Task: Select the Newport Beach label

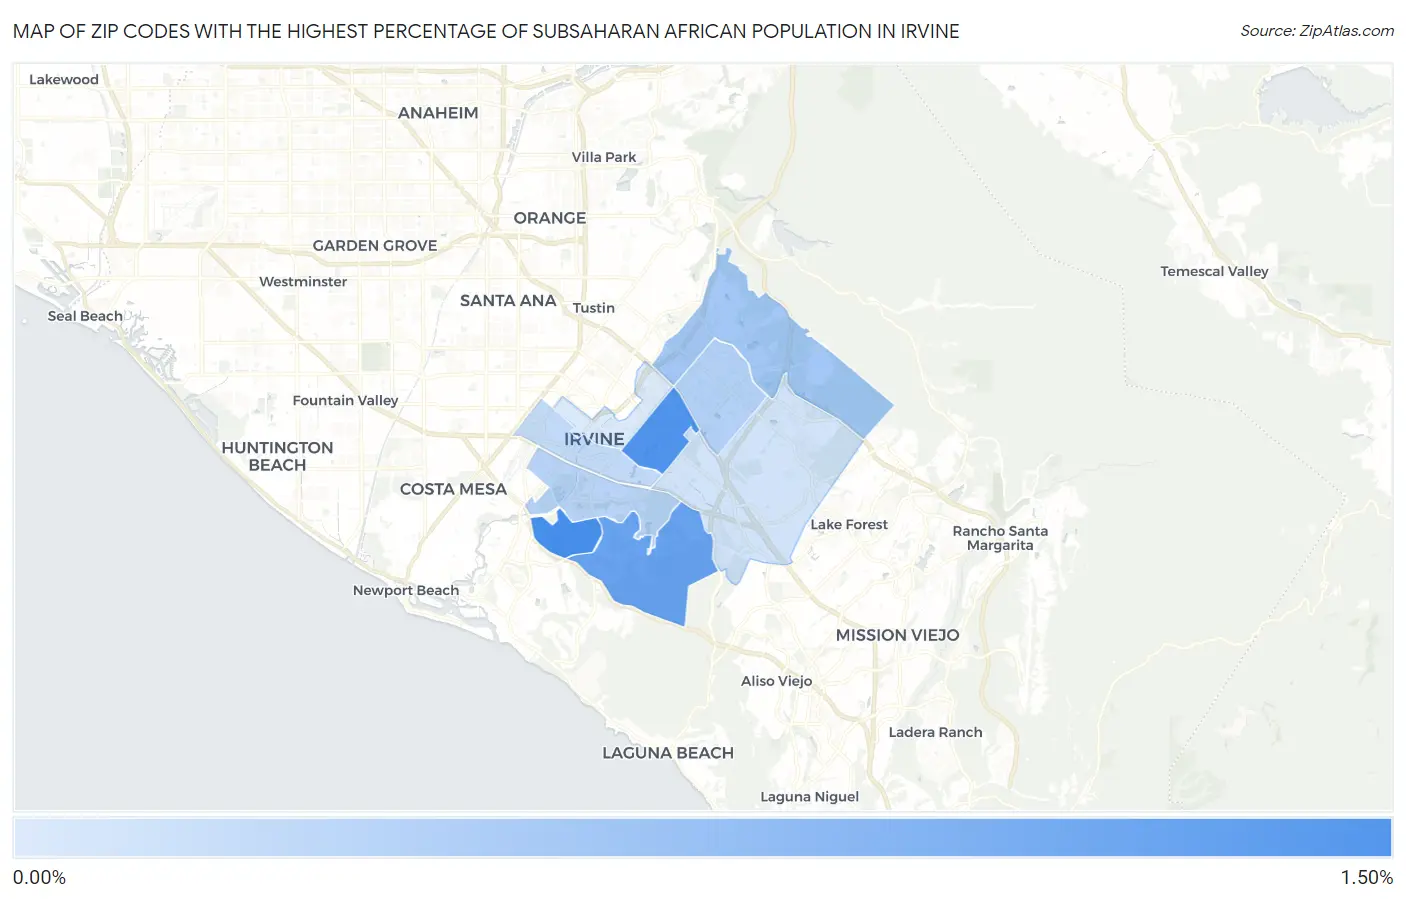Action: pos(406,590)
